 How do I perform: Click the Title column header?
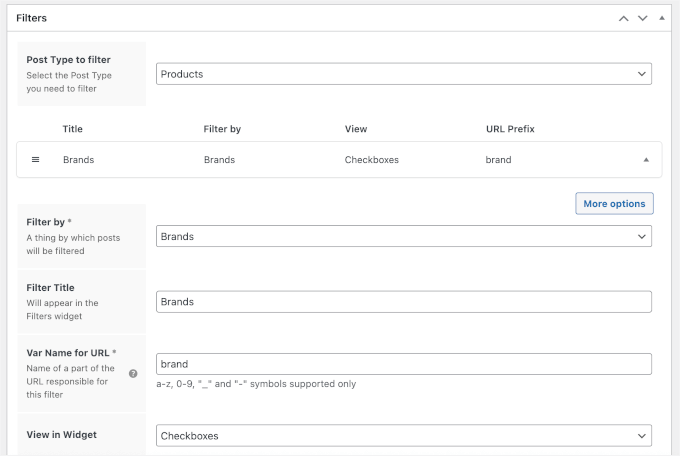(x=72, y=129)
